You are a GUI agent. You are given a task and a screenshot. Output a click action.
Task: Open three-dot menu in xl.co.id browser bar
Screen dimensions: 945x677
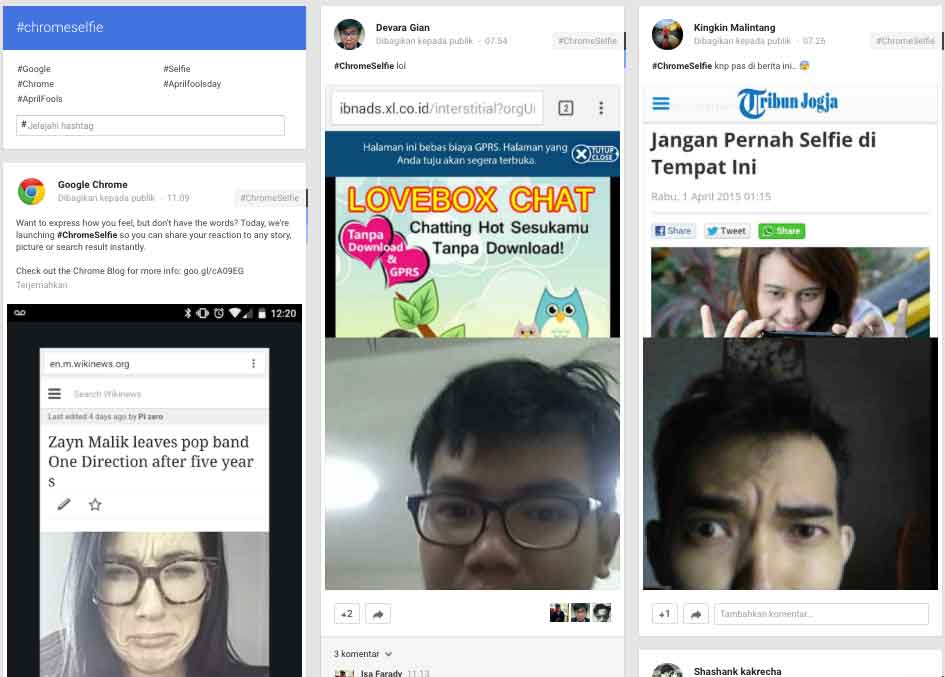(x=601, y=108)
